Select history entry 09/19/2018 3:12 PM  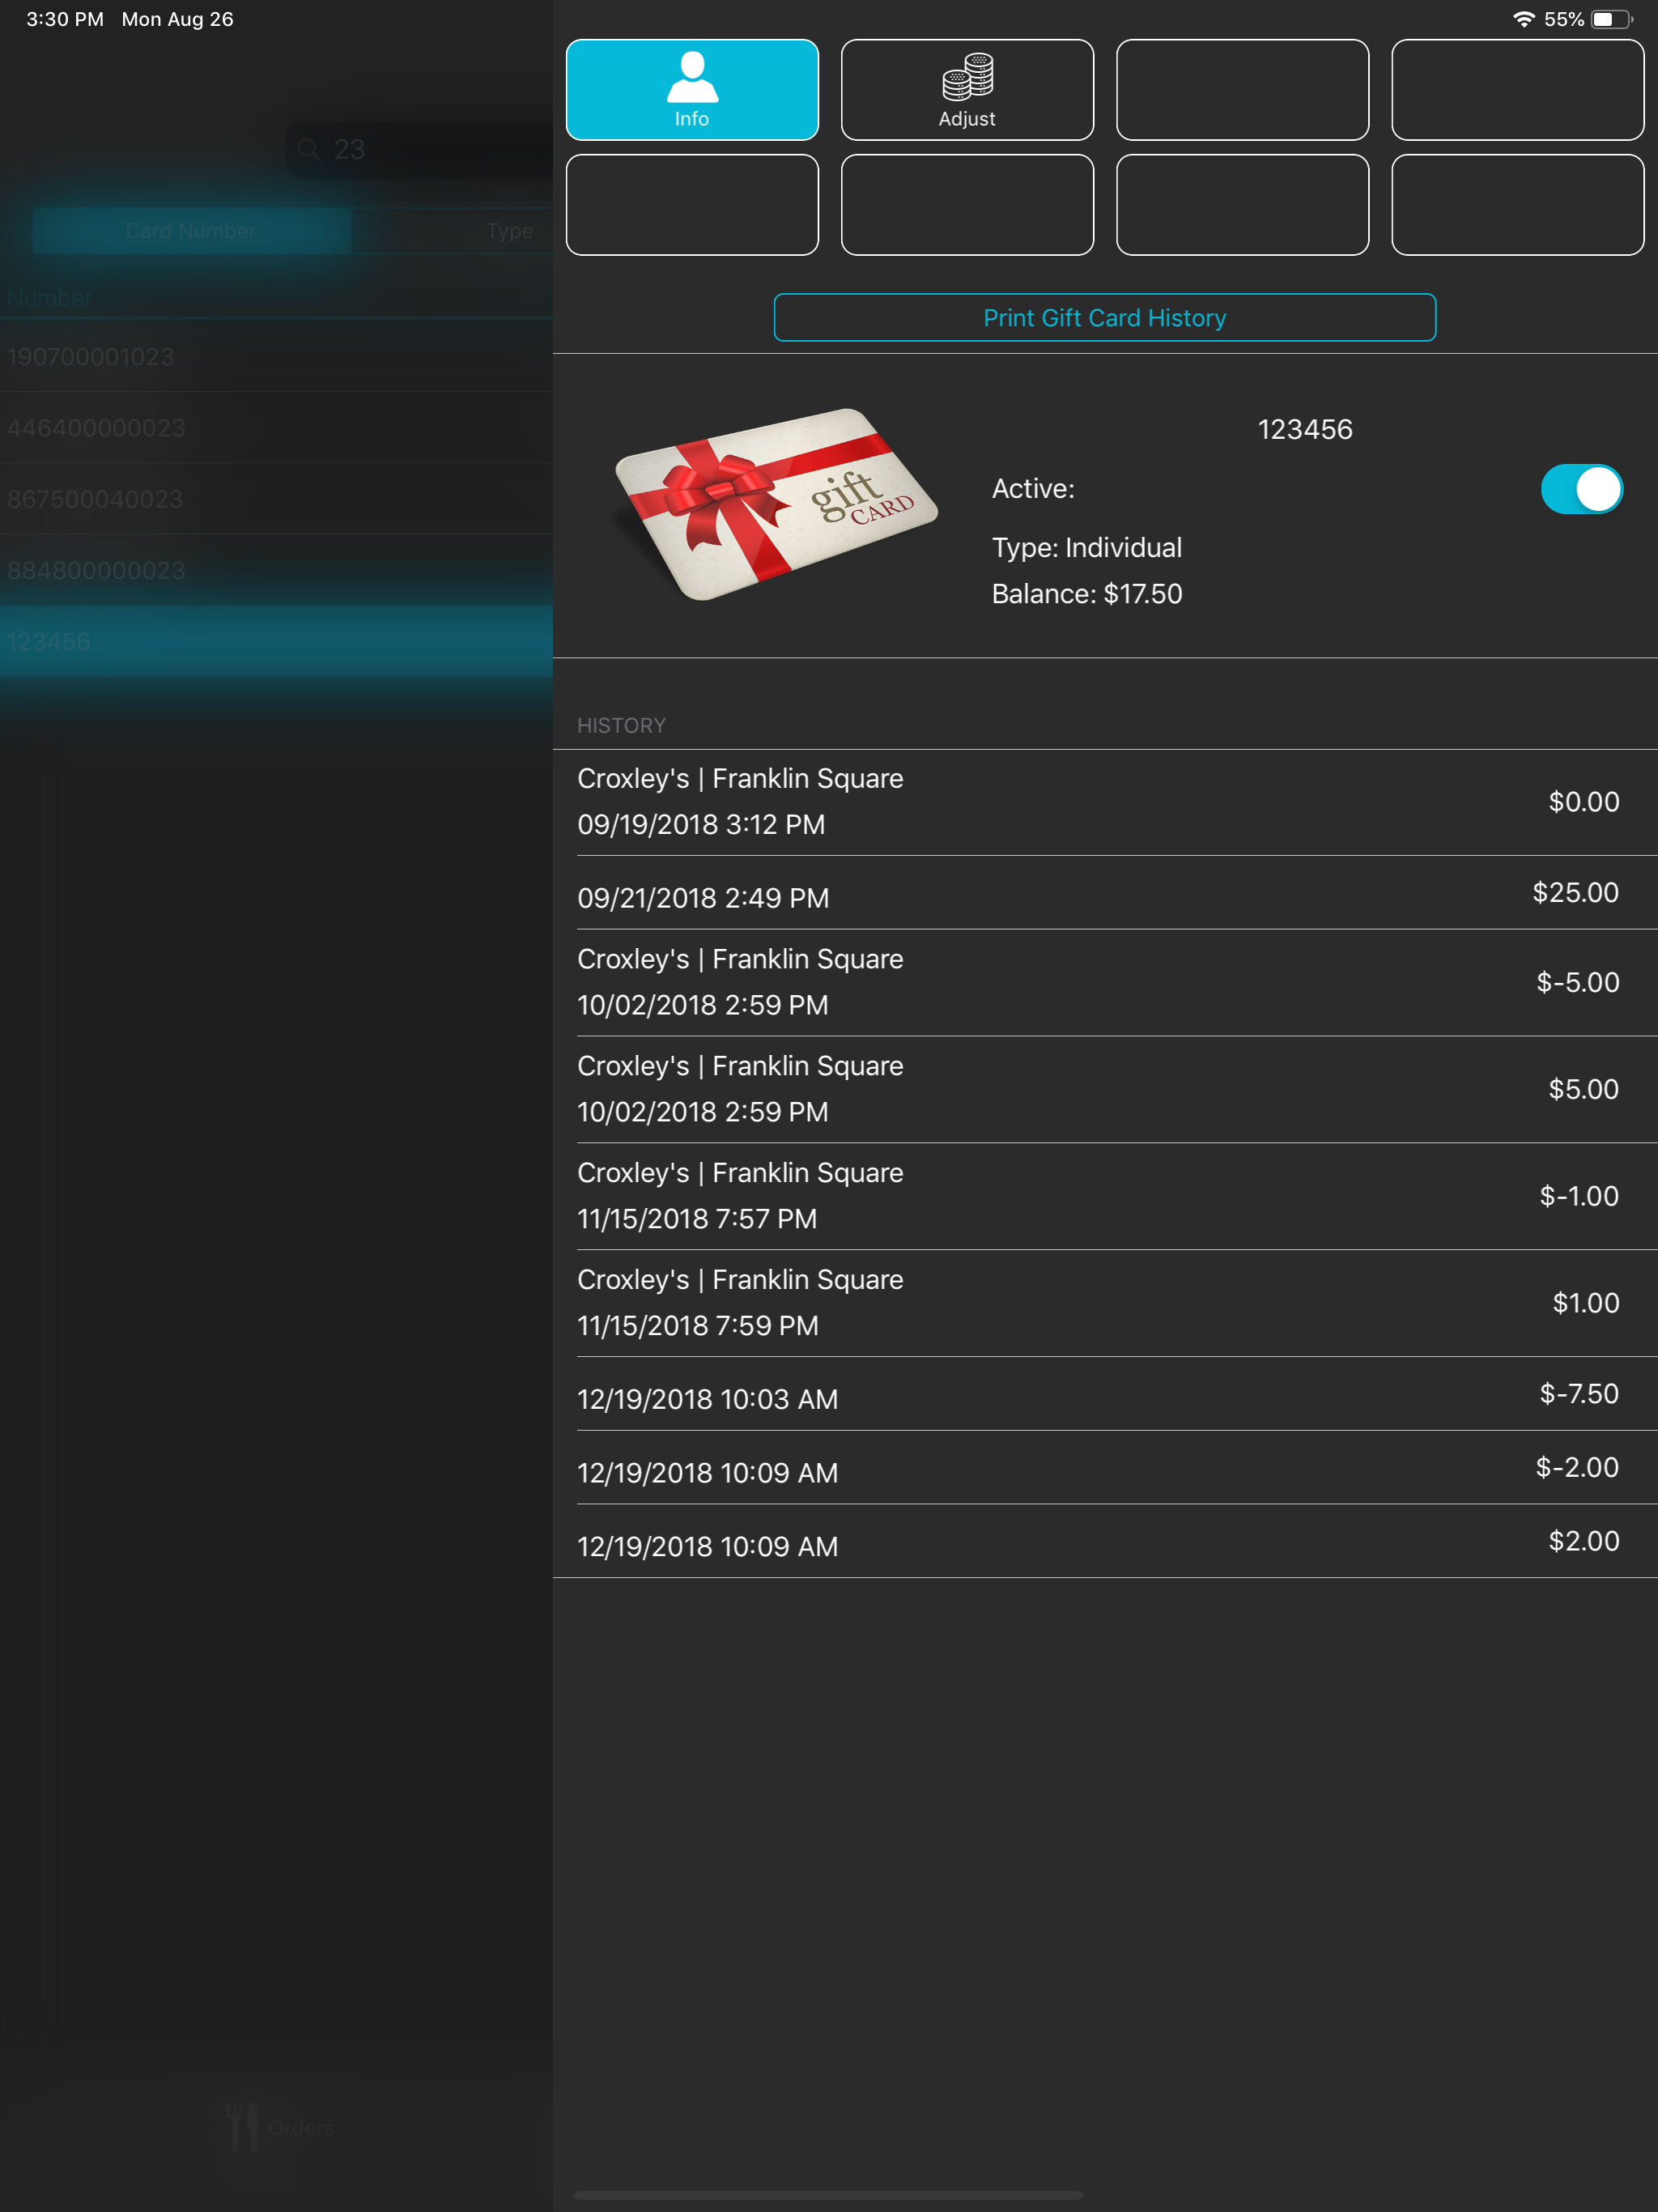click(x=1105, y=802)
